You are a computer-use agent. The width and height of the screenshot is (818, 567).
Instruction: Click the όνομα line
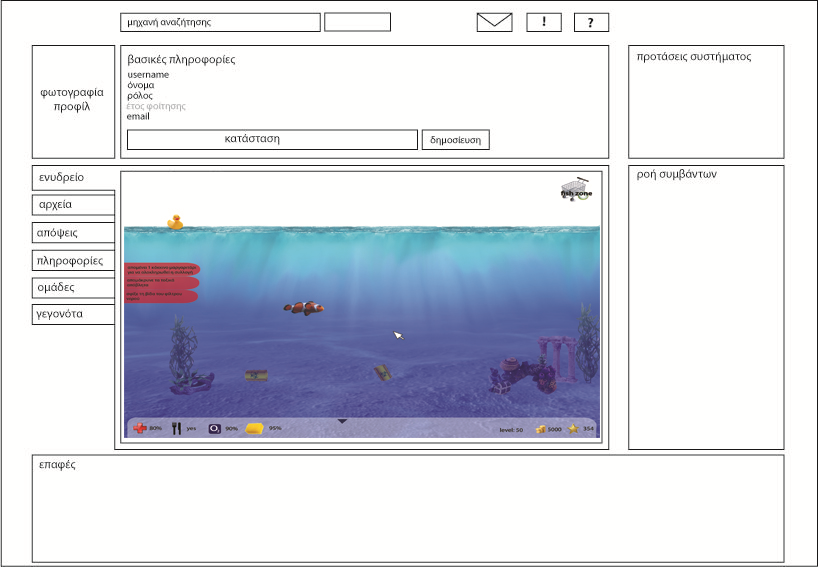pos(141,85)
